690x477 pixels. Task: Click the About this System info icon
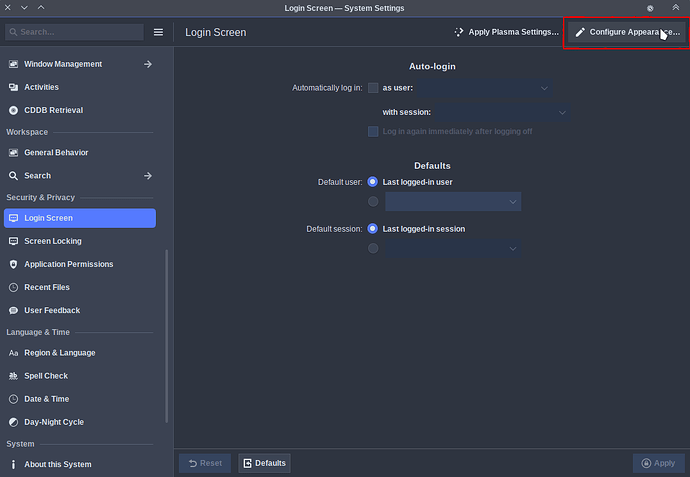pos(14,464)
